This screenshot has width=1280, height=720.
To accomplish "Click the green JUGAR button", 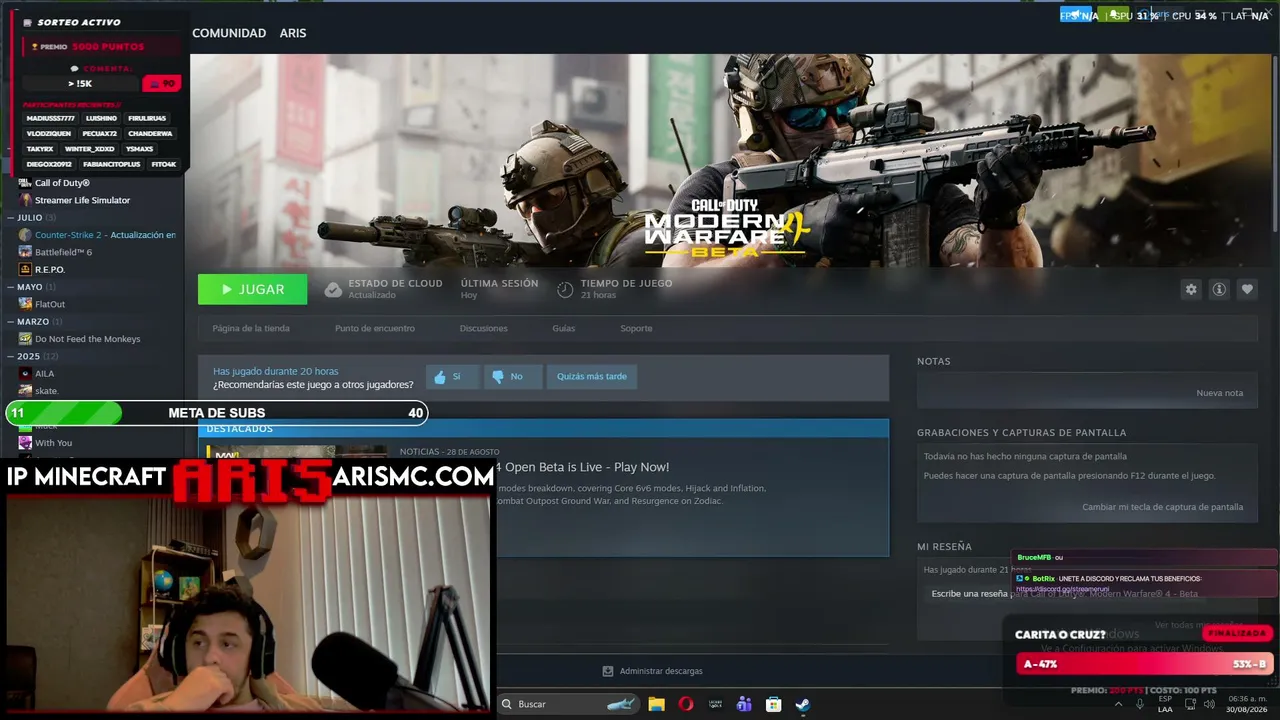I will point(253,289).
